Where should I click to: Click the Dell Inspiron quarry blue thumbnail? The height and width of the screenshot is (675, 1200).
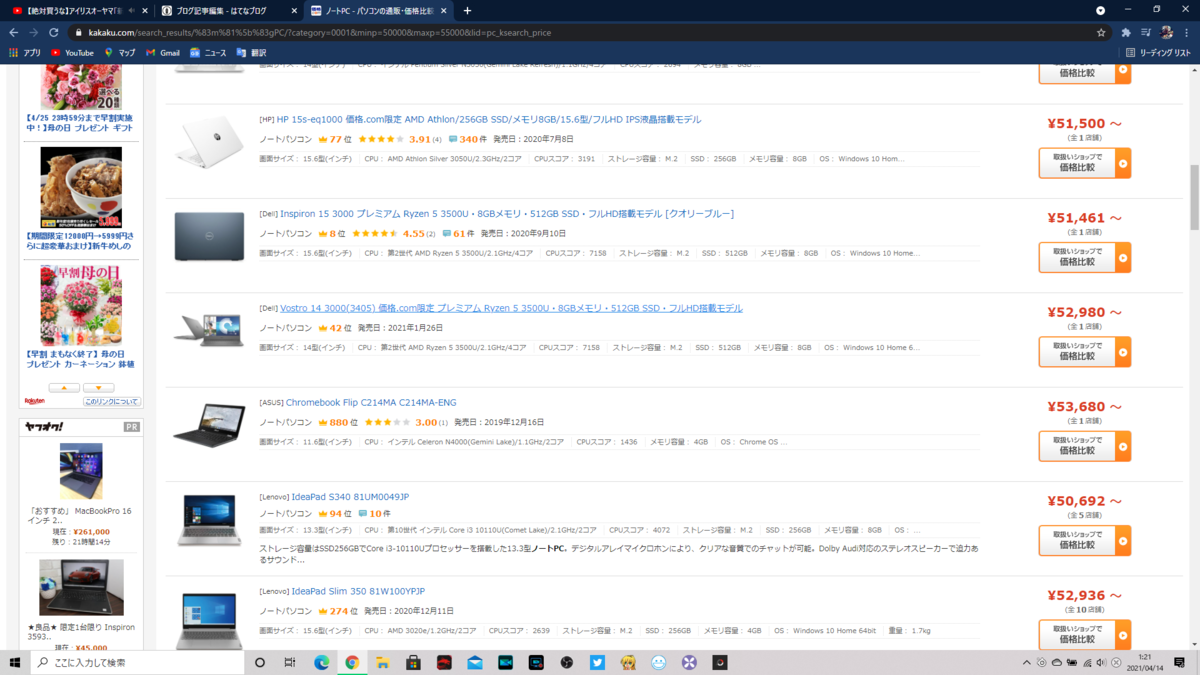209,236
